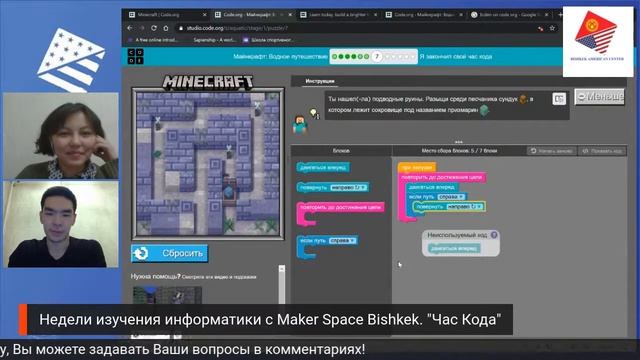Pick toolbox 'повторять до достижения цели' block

[340, 208]
